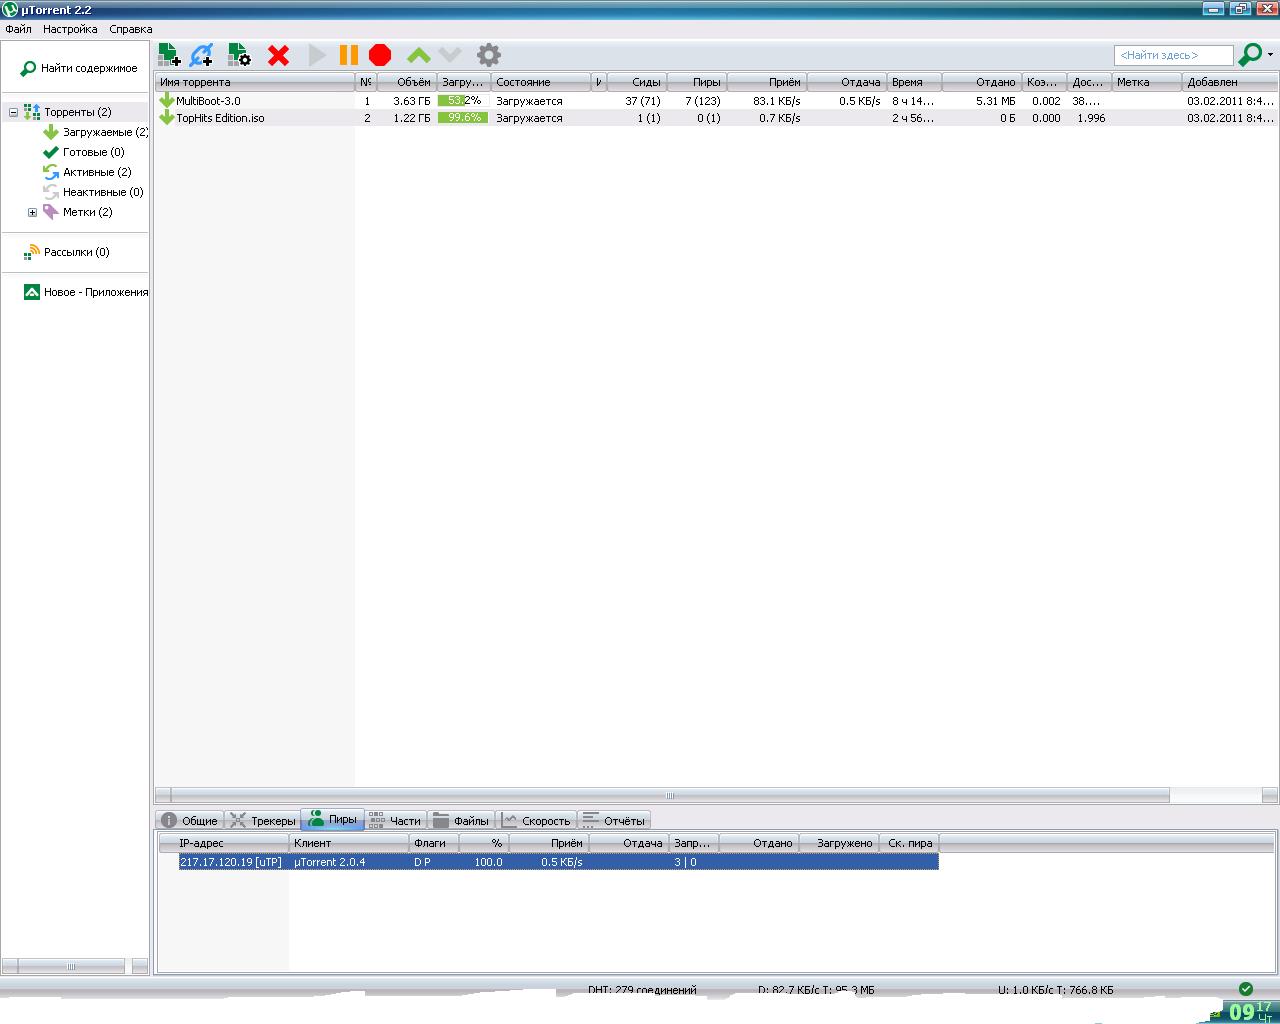This screenshot has width=1280, height=1024.
Task: Sort peers by the Клиент column
Action: coord(349,843)
